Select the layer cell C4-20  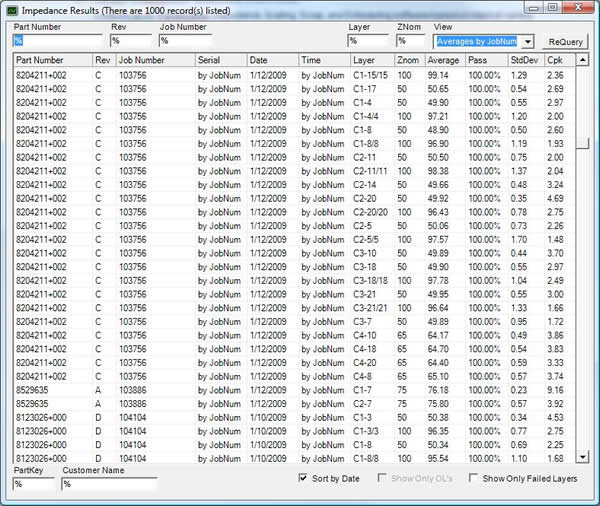[x=365, y=363]
